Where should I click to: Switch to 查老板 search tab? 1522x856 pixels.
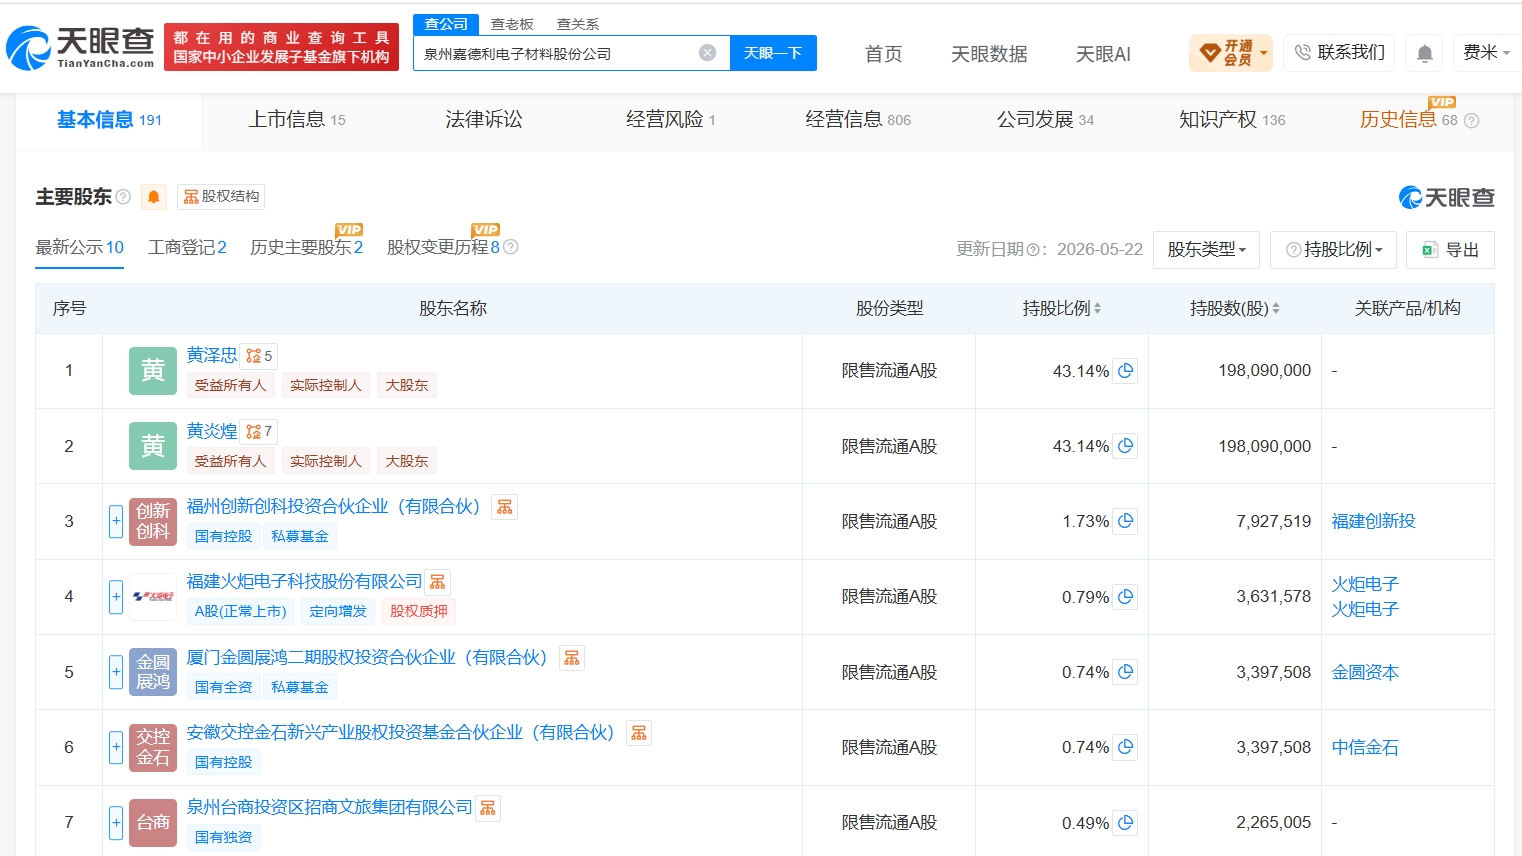(x=512, y=24)
